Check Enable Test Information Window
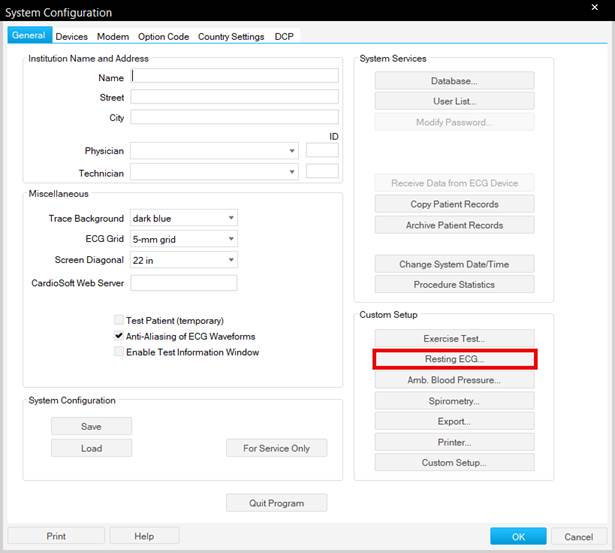Image resolution: width=615 pixels, height=553 pixels. (119, 352)
